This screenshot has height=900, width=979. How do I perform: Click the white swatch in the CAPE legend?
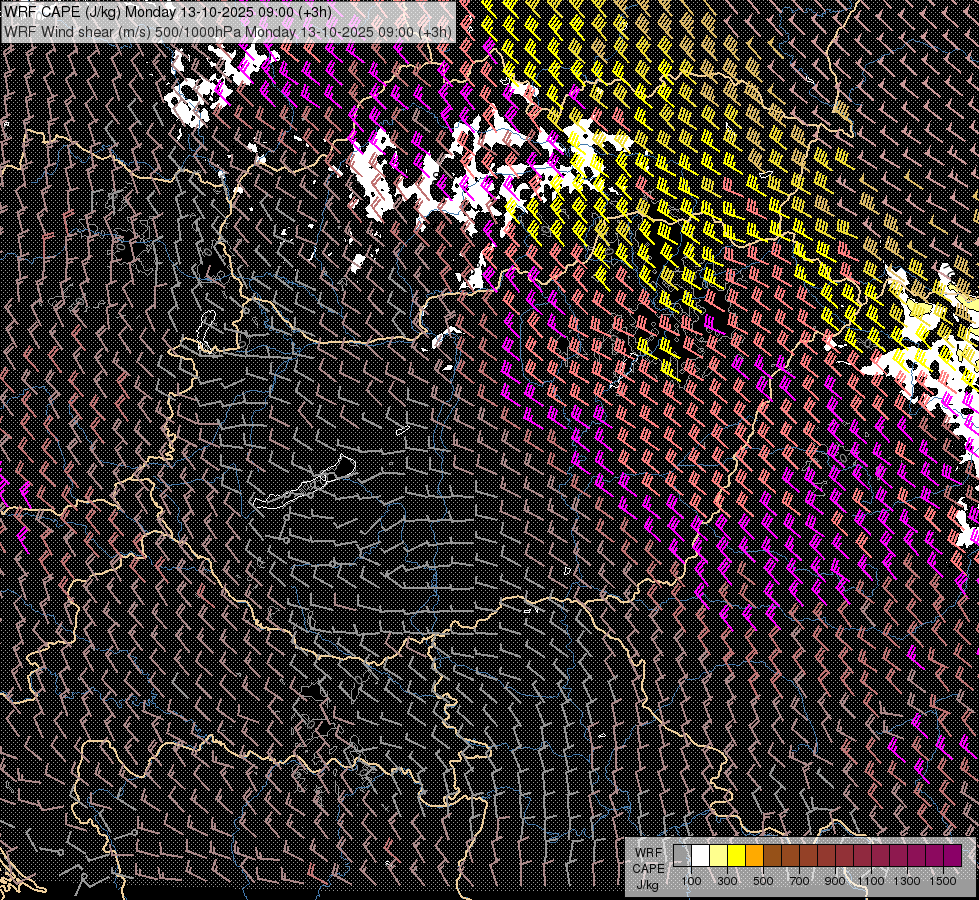tap(700, 855)
